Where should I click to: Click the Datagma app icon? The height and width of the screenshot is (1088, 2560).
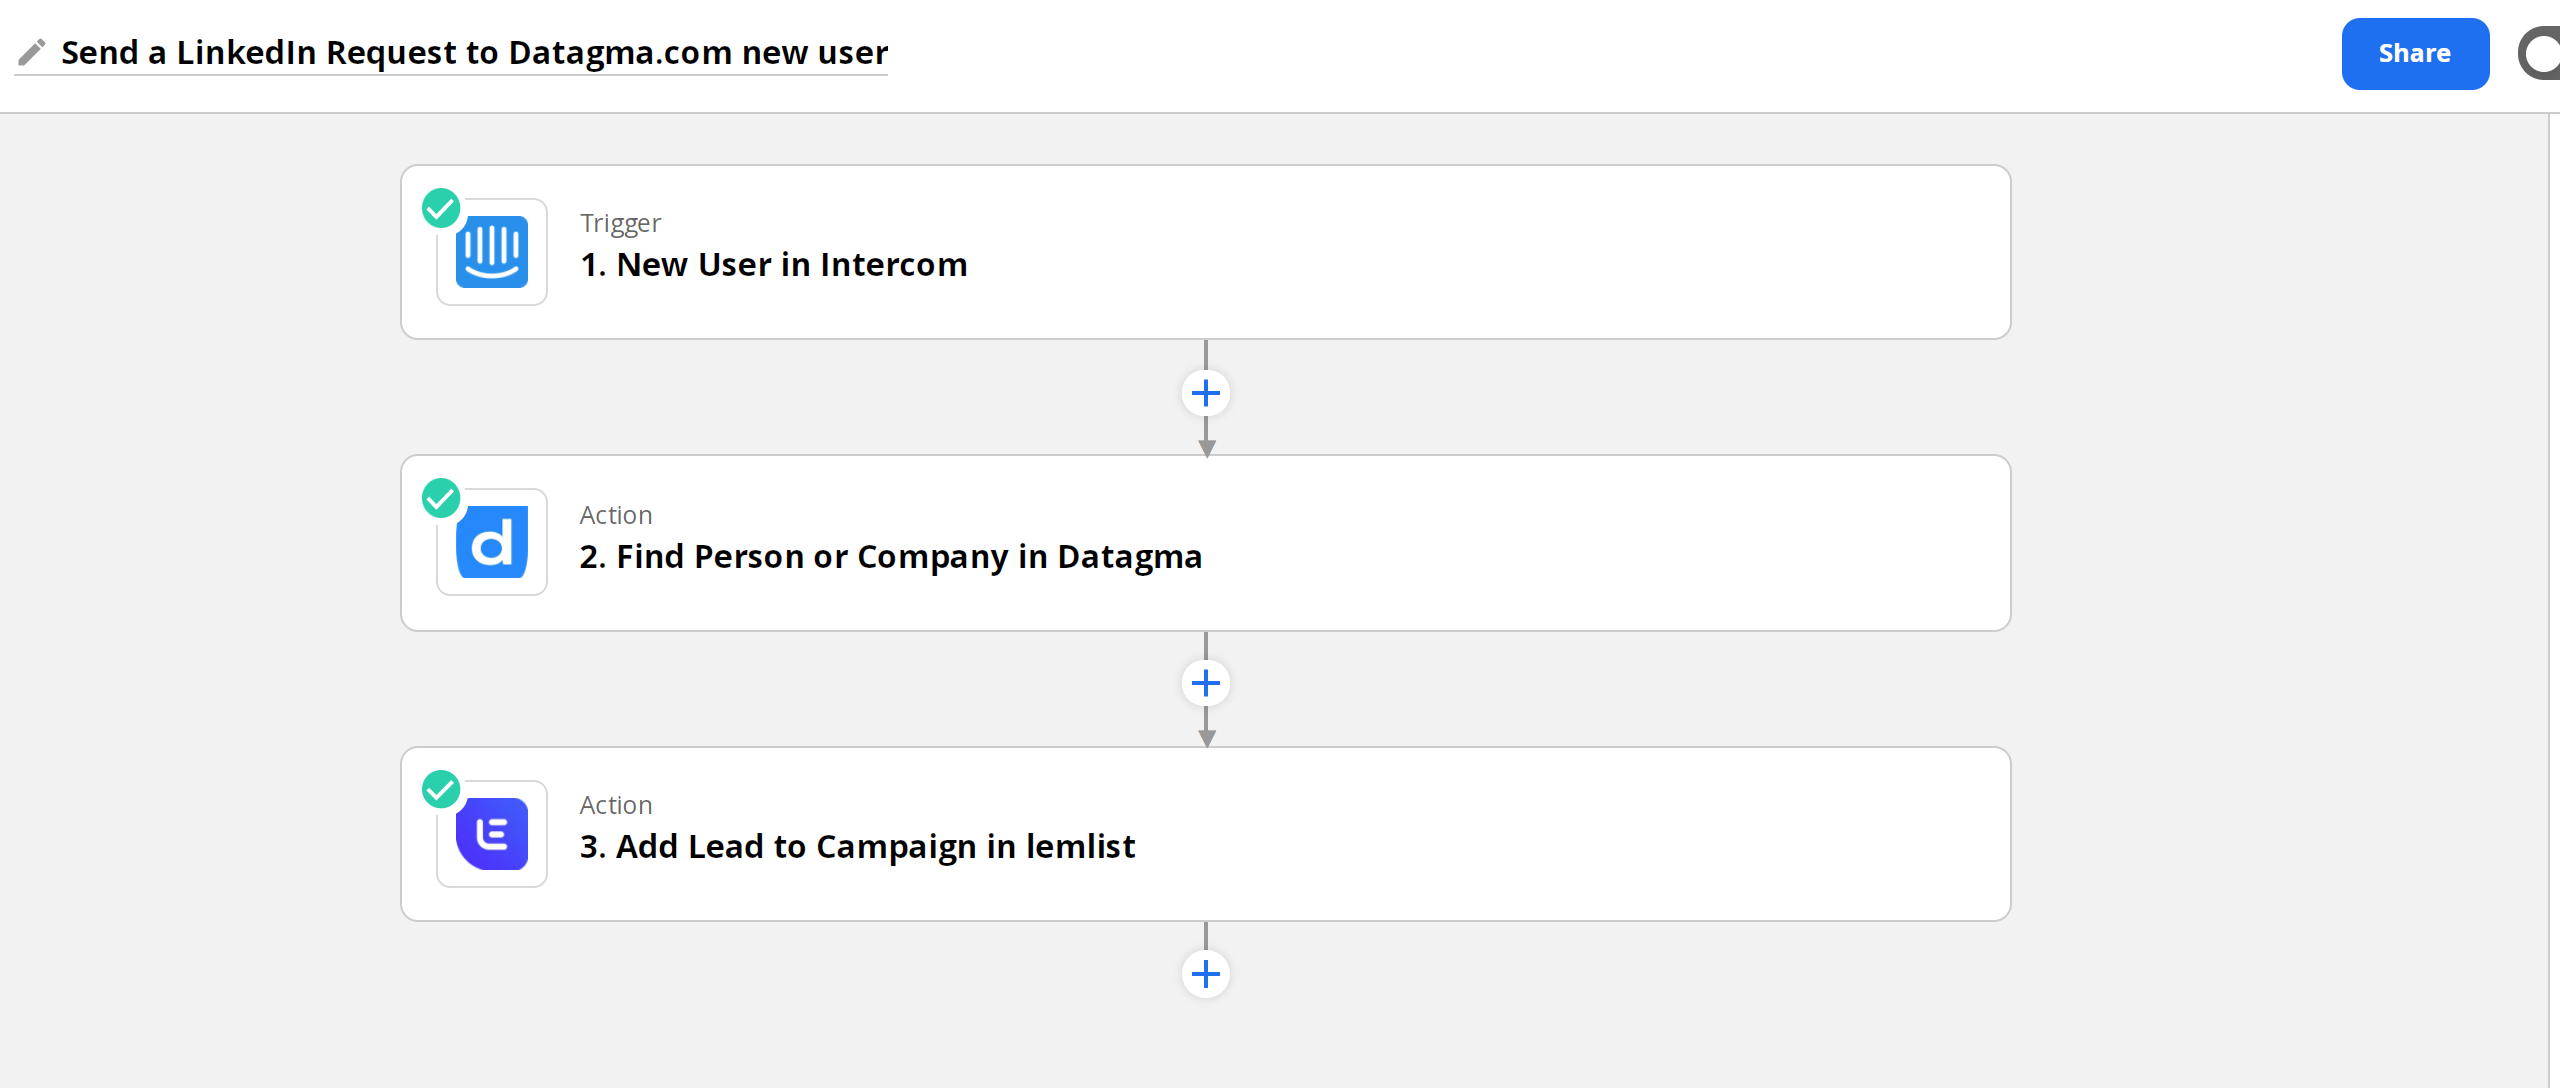[492, 542]
